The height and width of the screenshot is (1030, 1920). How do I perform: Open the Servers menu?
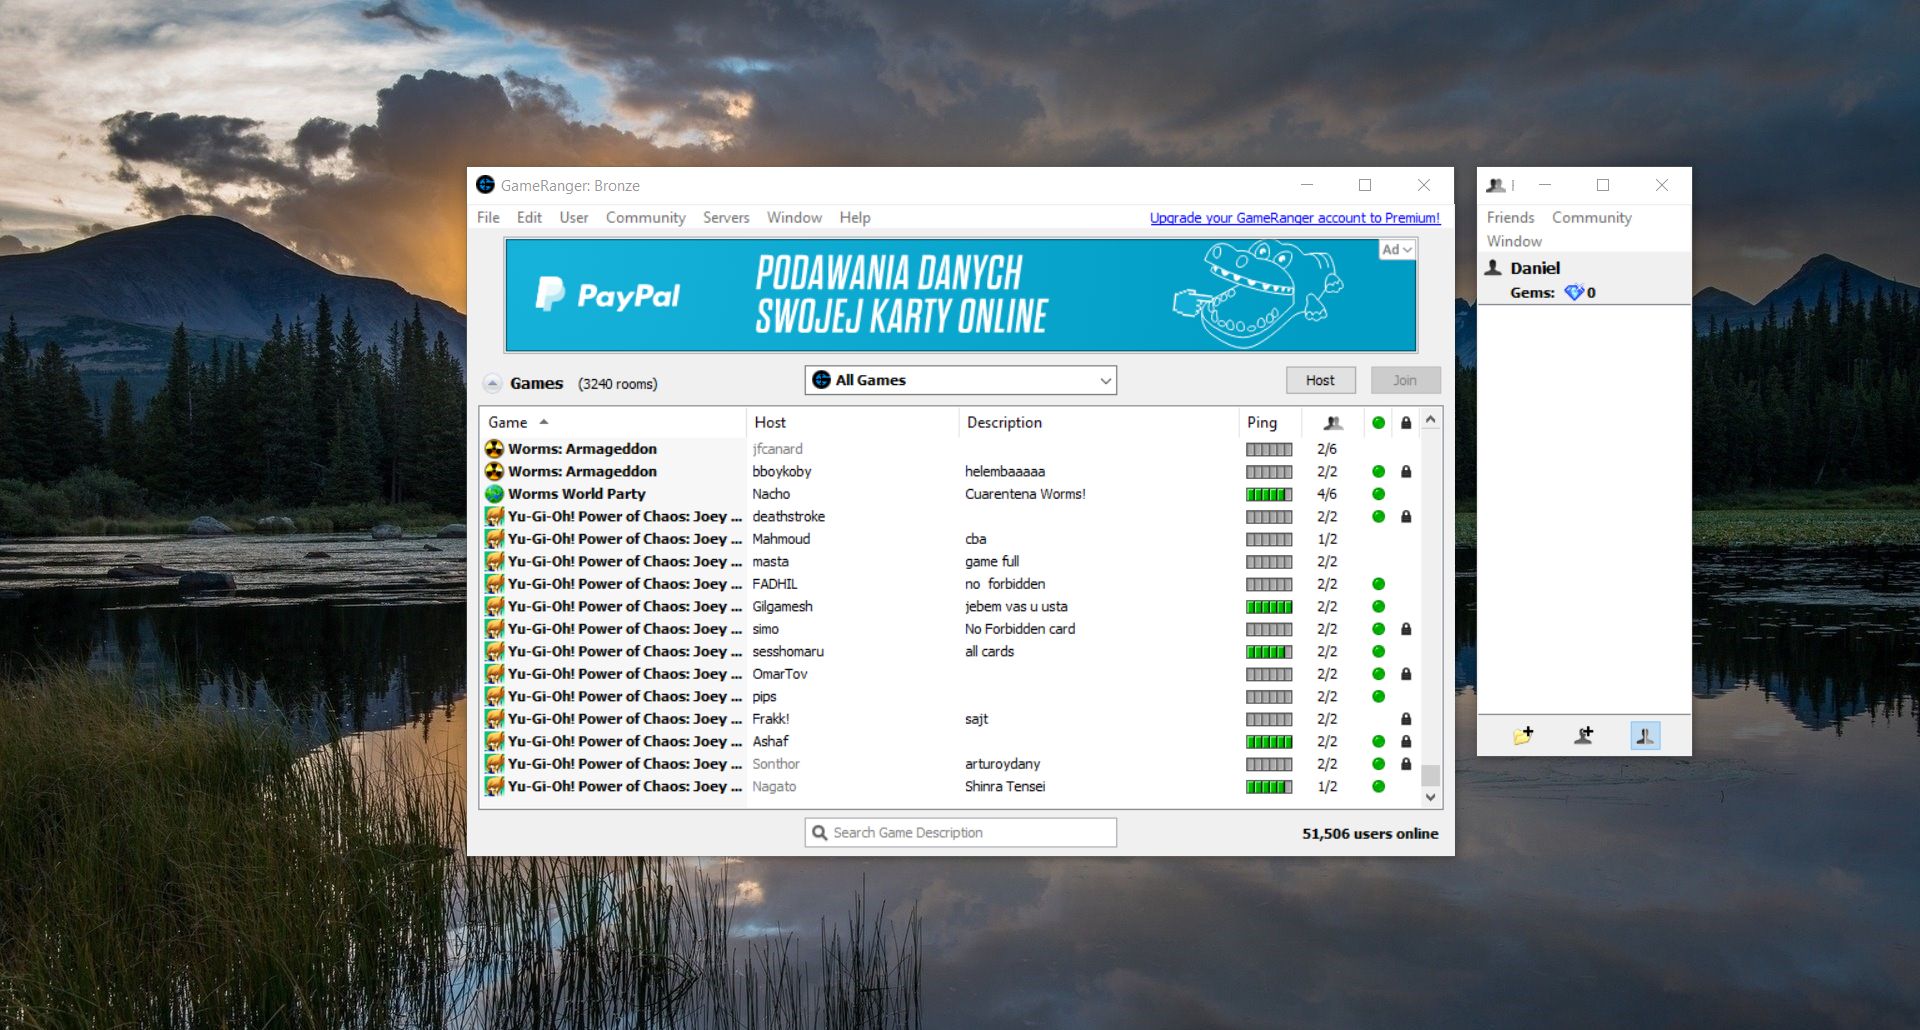[725, 218]
